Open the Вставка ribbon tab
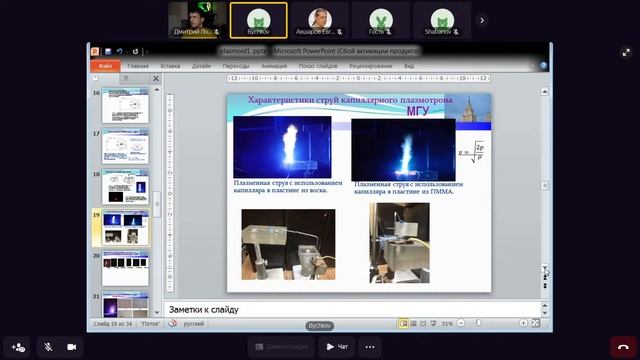The image size is (640, 360). click(170, 66)
